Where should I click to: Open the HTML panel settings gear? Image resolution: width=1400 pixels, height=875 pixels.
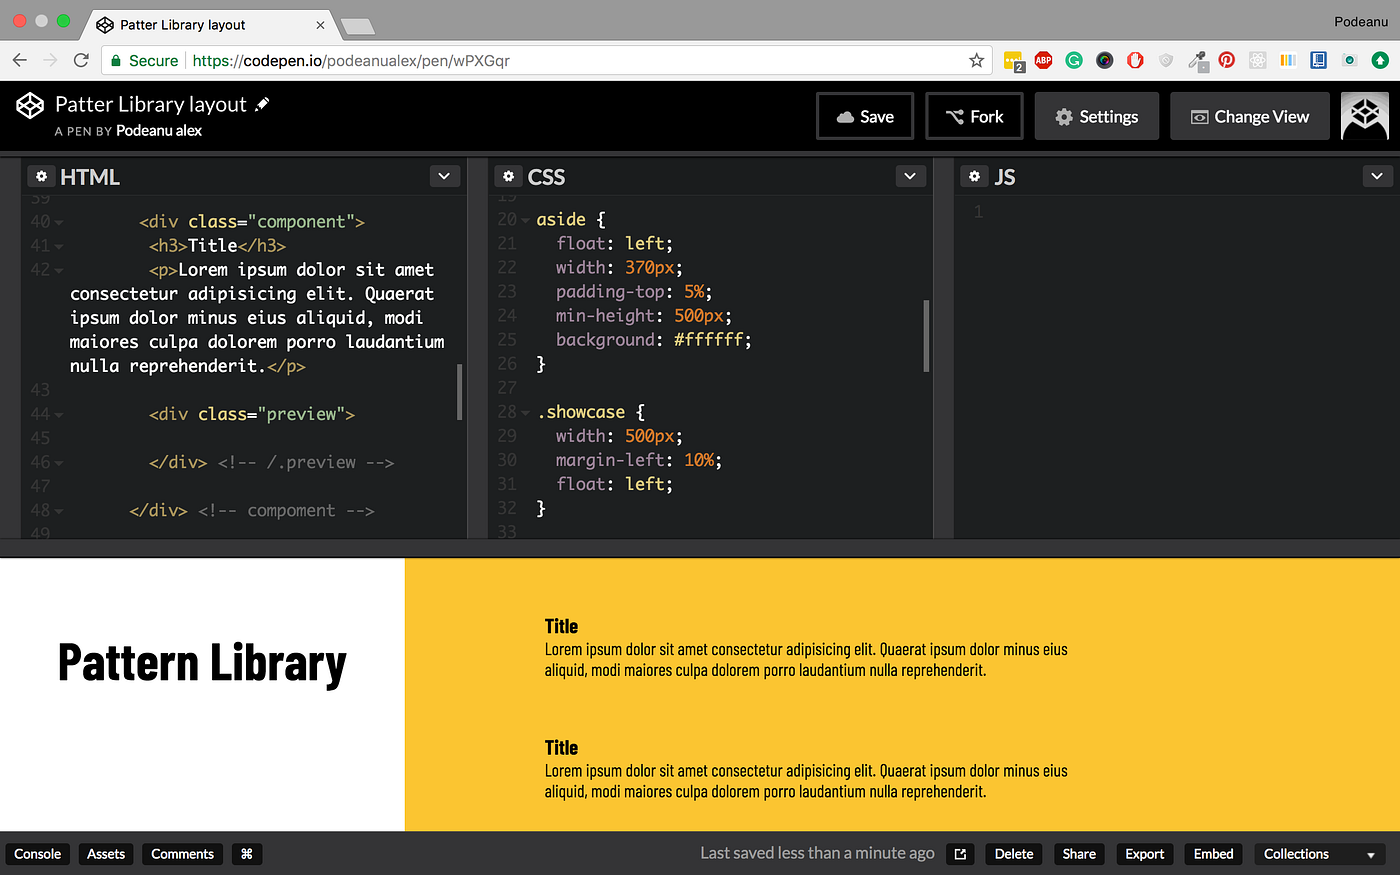click(41, 176)
